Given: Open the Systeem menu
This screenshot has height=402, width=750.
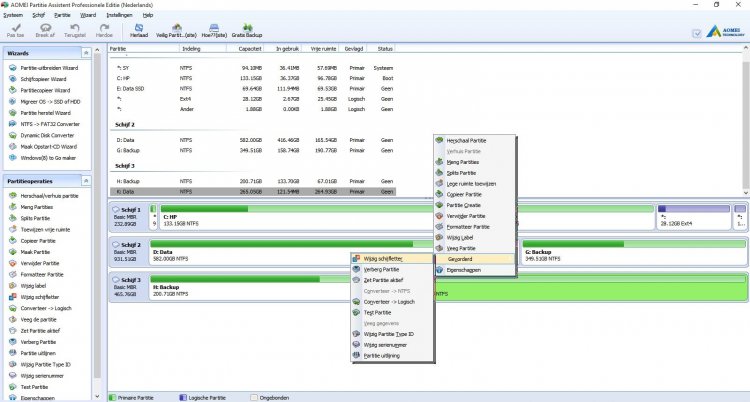Looking at the screenshot, I should pos(13,15).
